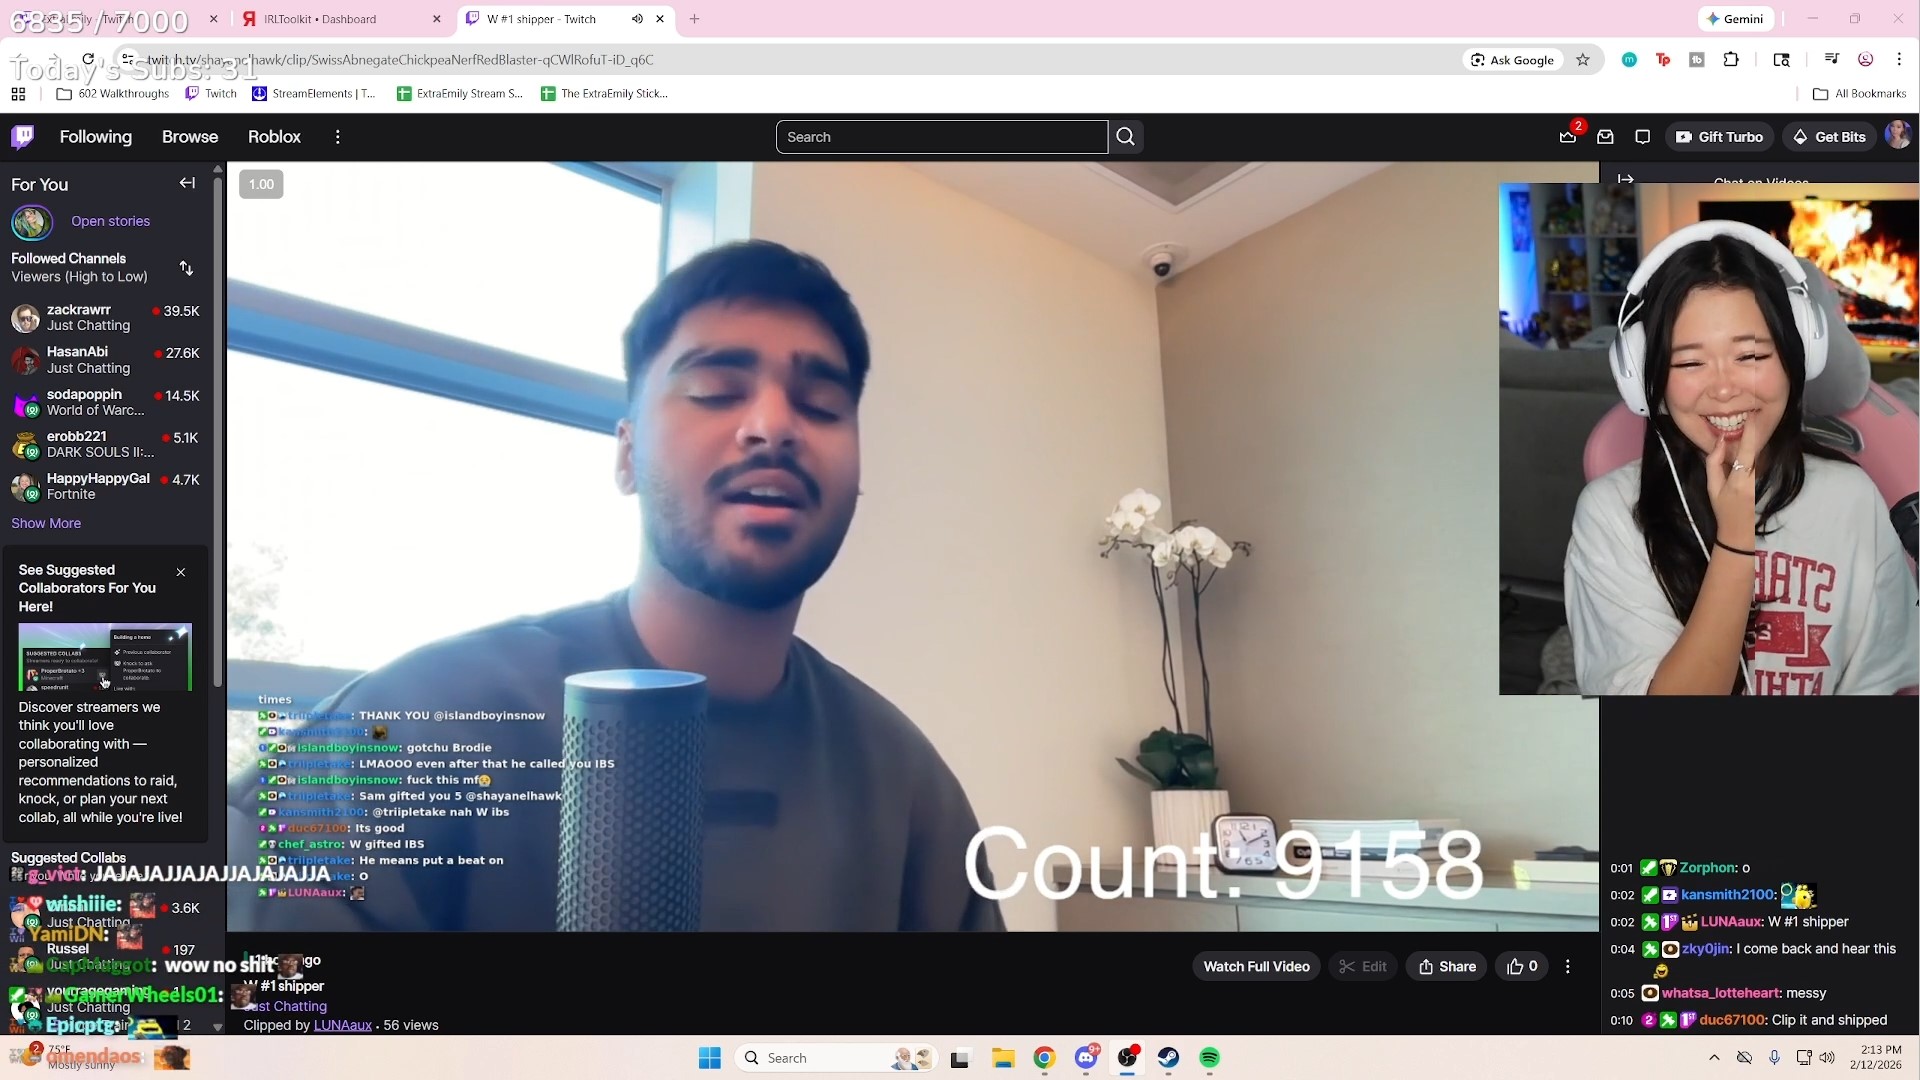Click the Twitch home logo icon
Viewport: 1920px width, 1080px height.
tap(22, 137)
